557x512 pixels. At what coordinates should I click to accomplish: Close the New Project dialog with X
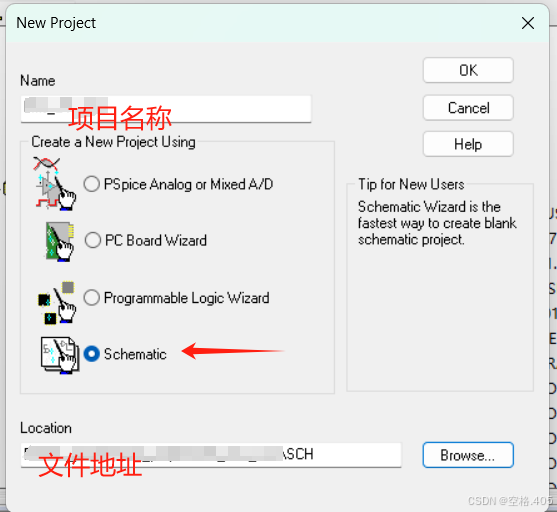[528, 23]
